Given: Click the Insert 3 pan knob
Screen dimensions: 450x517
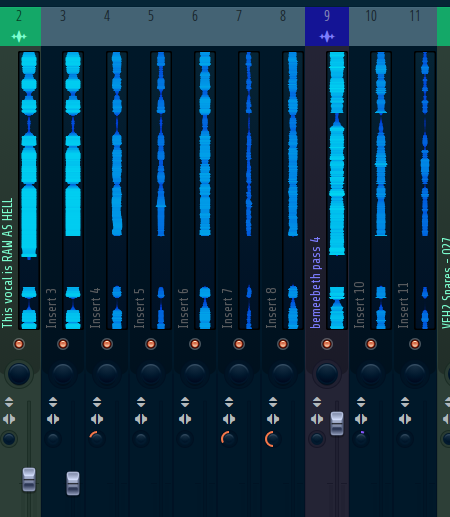Looking at the screenshot, I should [63, 374].
